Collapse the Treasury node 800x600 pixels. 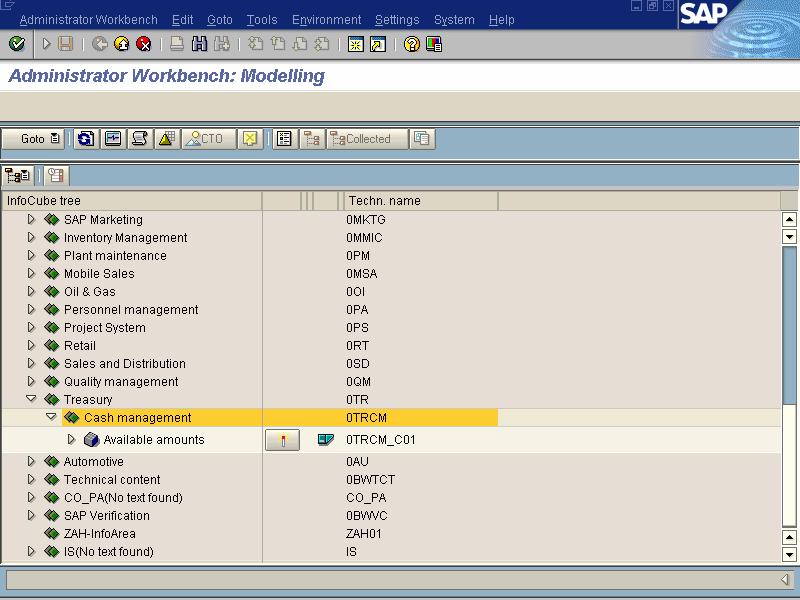[x=31, y=399]
